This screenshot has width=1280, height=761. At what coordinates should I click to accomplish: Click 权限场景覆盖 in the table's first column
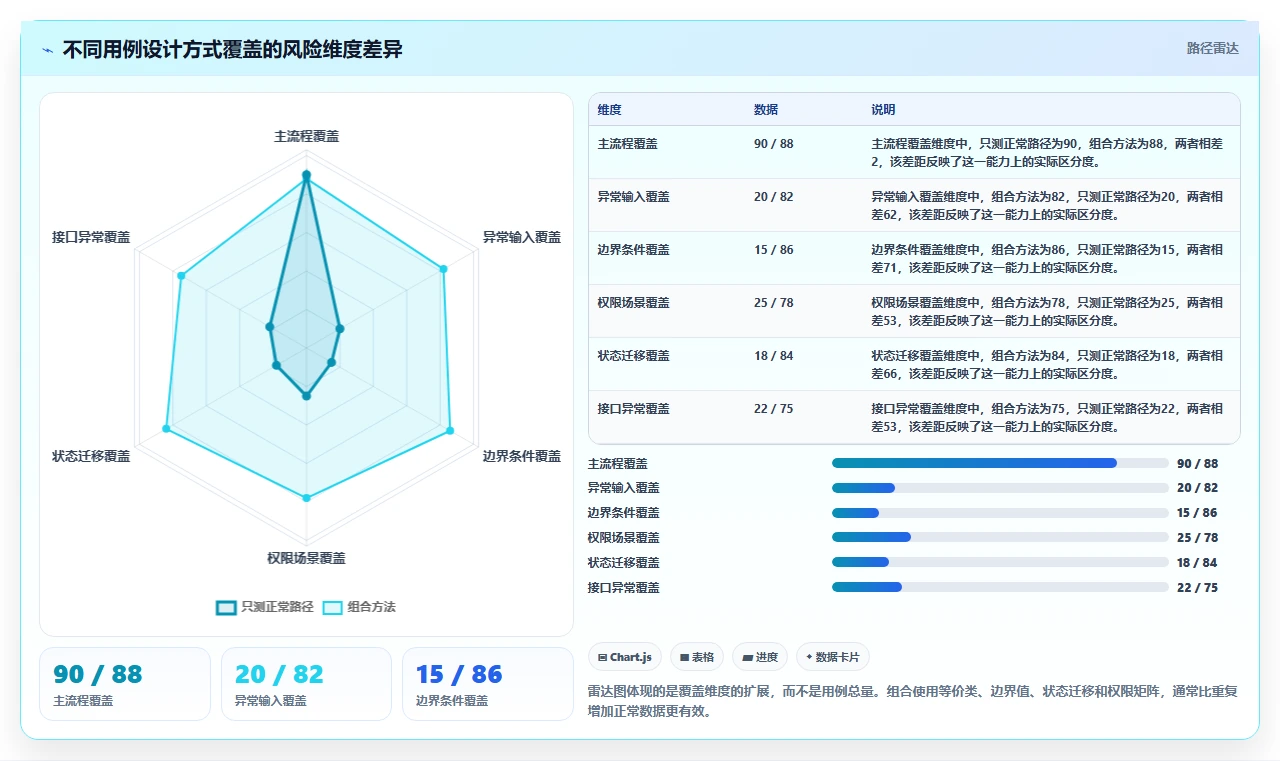[634, 303]
